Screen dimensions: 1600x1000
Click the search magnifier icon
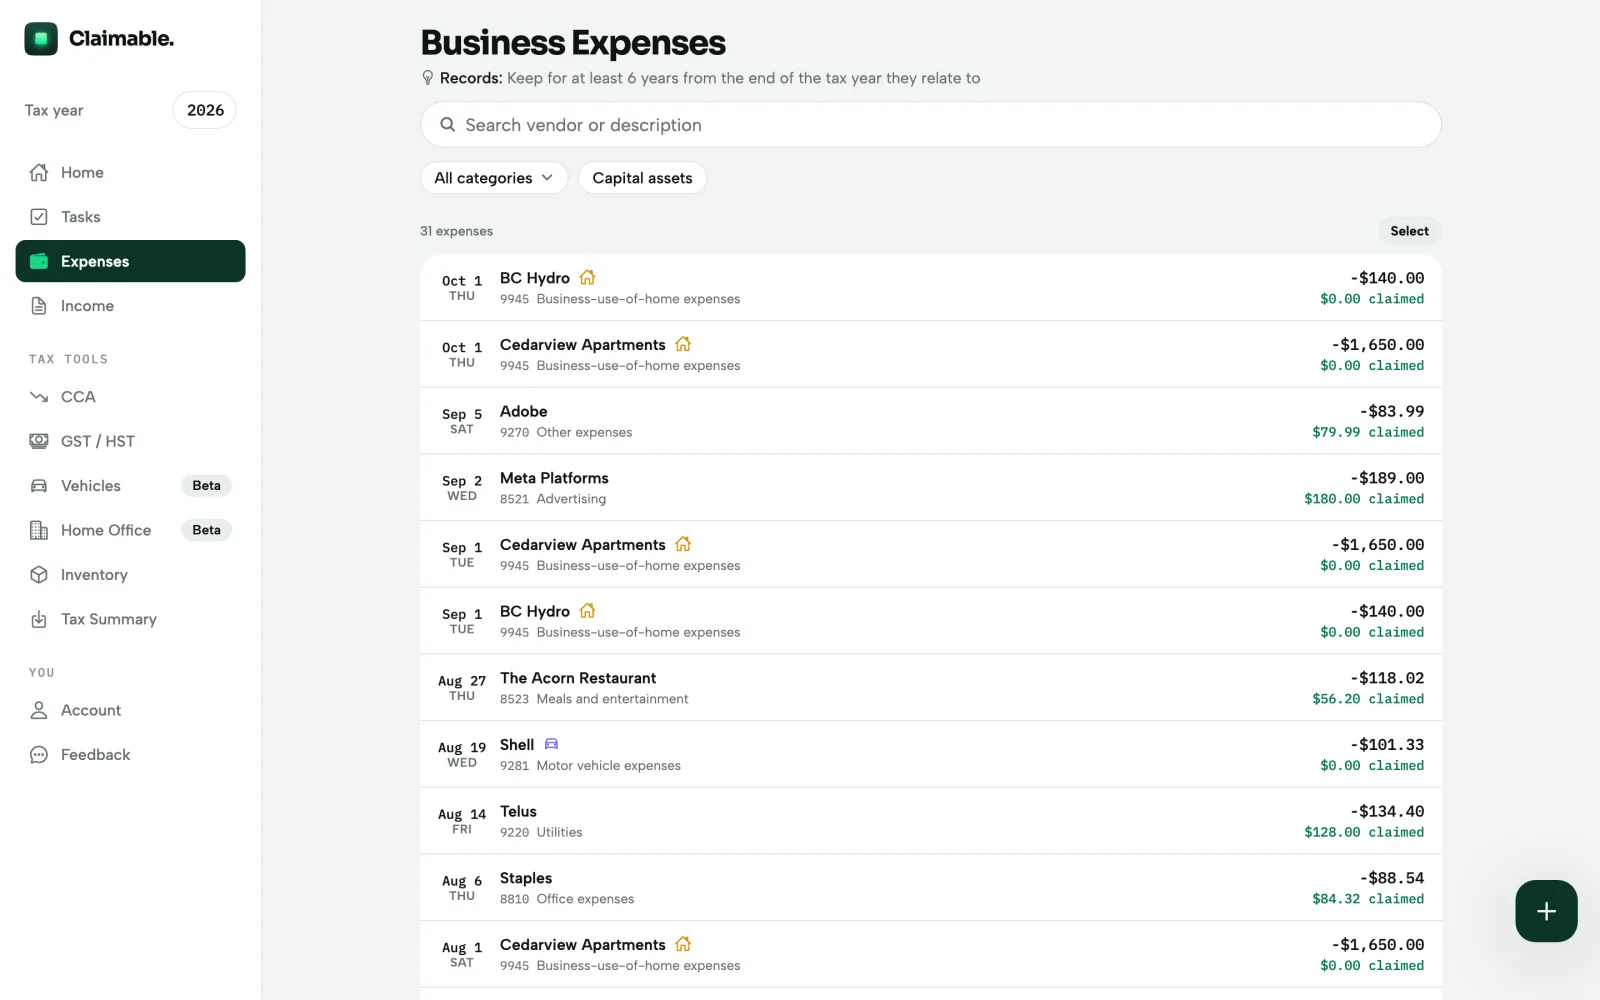[448, 125]
